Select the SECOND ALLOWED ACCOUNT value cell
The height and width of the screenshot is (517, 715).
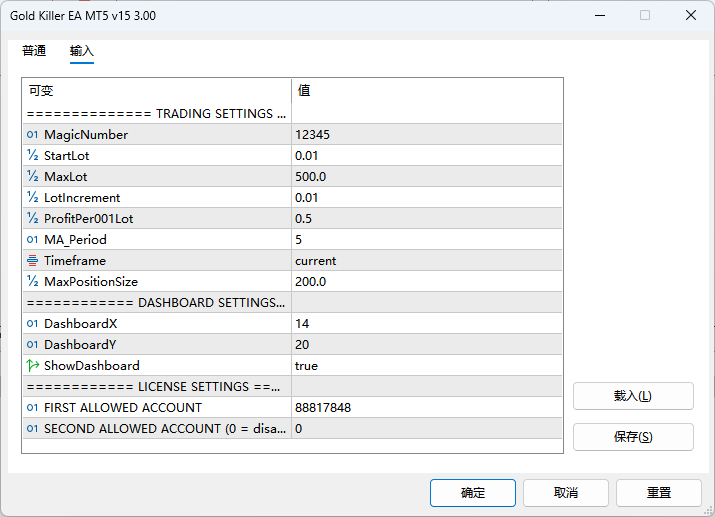[426, 429]
